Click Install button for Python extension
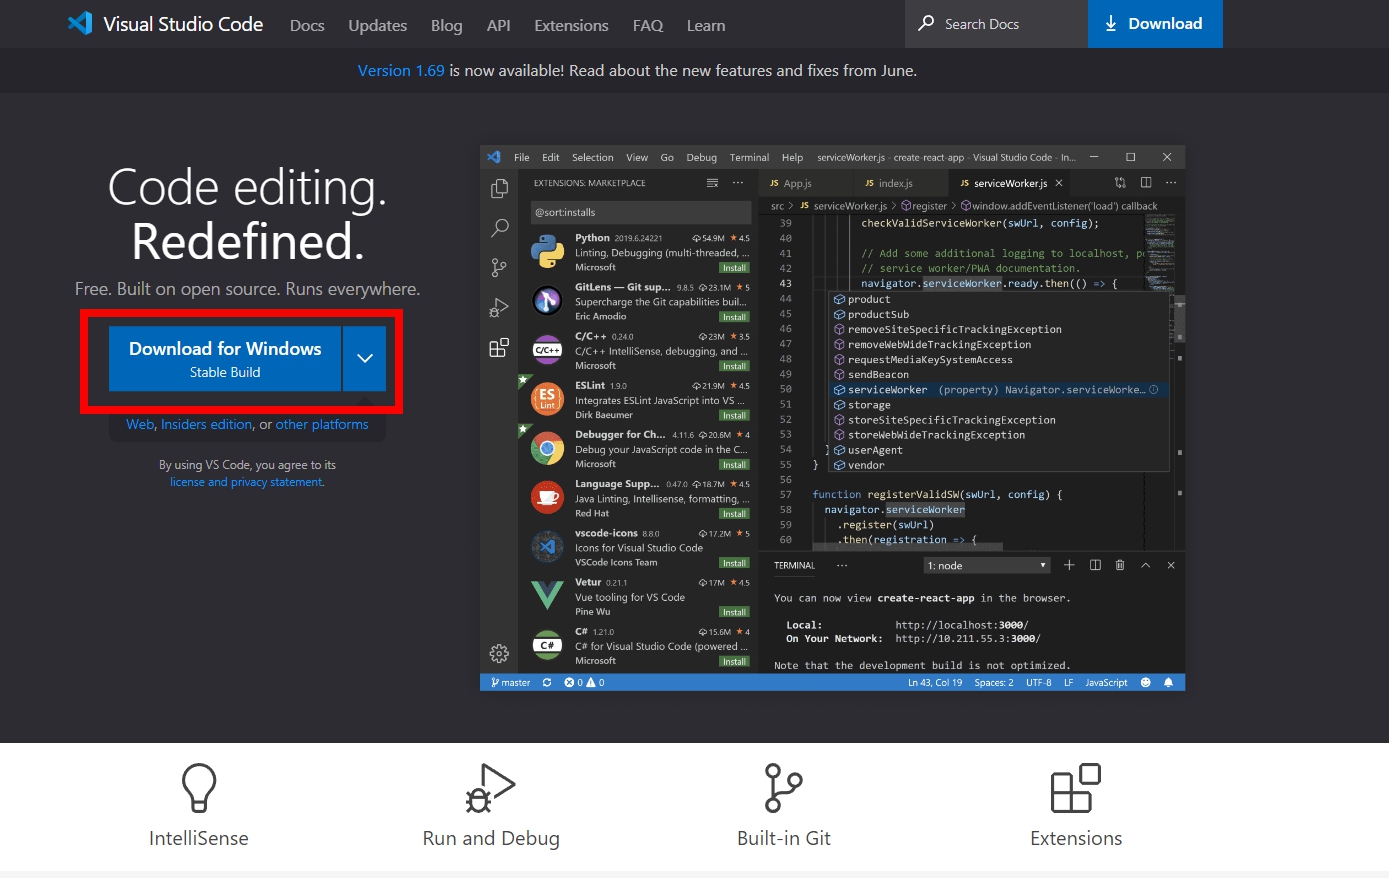This screenshot has width=1389, height=878. pyautogui.click(x=735, y=268)
